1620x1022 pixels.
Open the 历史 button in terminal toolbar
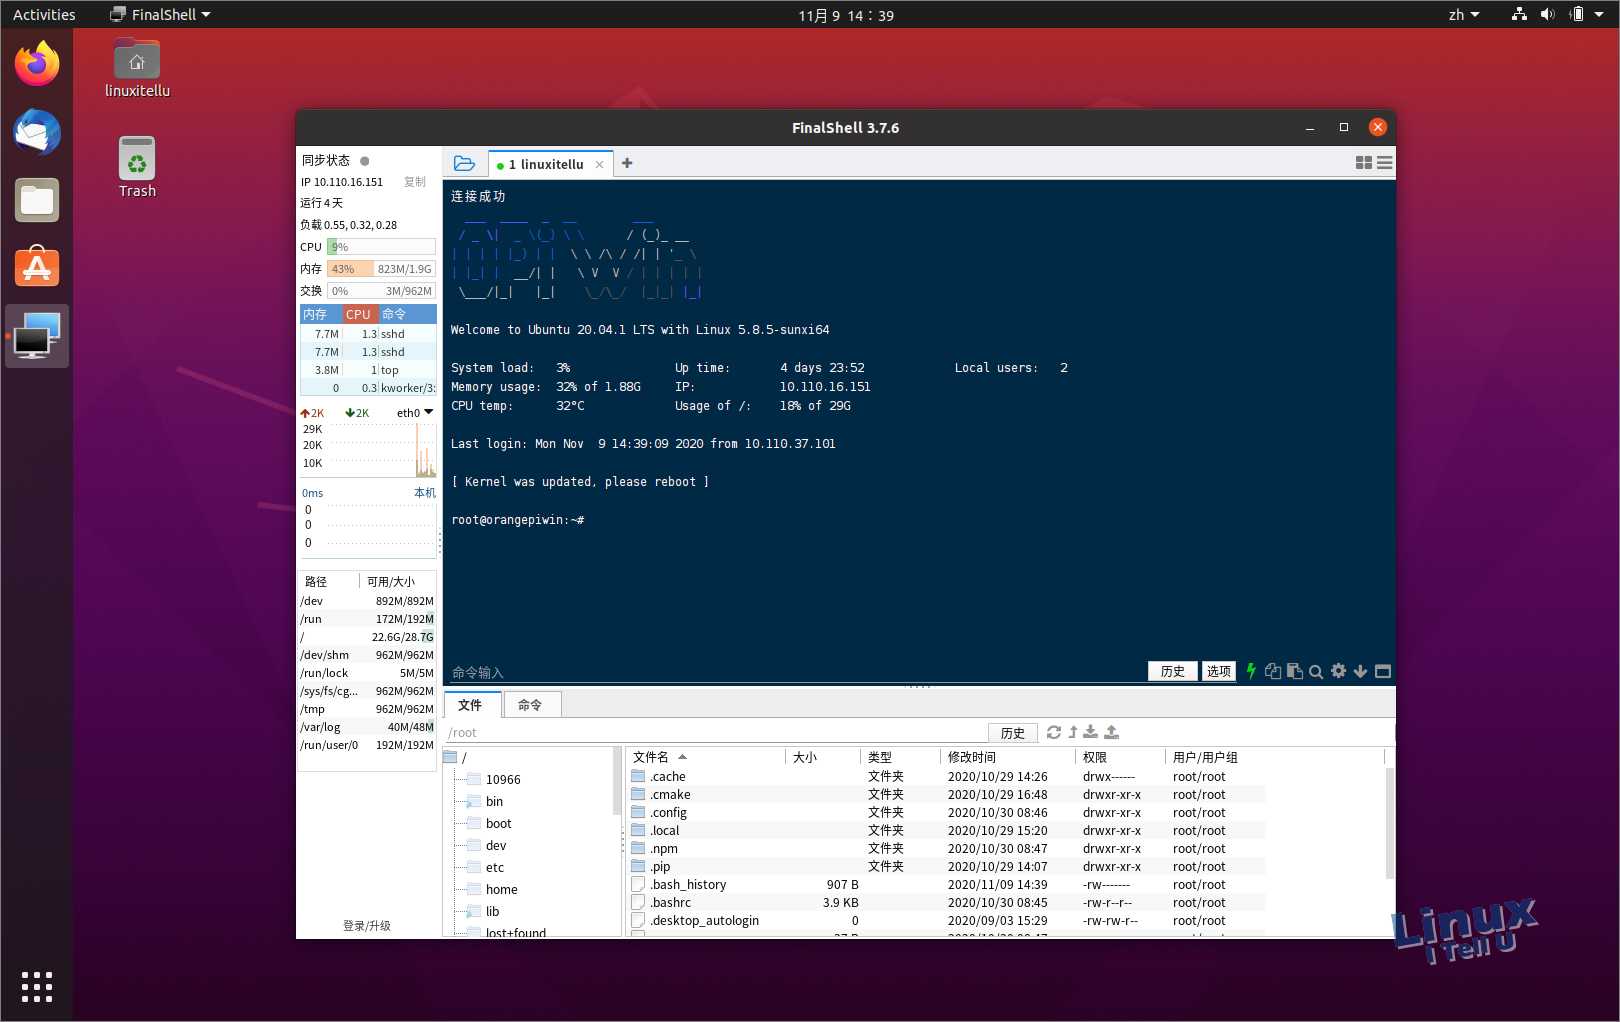coord(1173,672)
